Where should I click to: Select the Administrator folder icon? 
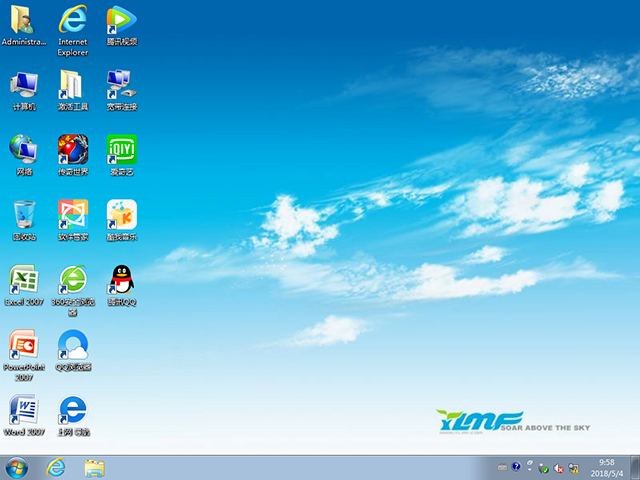pyautogui.click(x=23, y=20)
